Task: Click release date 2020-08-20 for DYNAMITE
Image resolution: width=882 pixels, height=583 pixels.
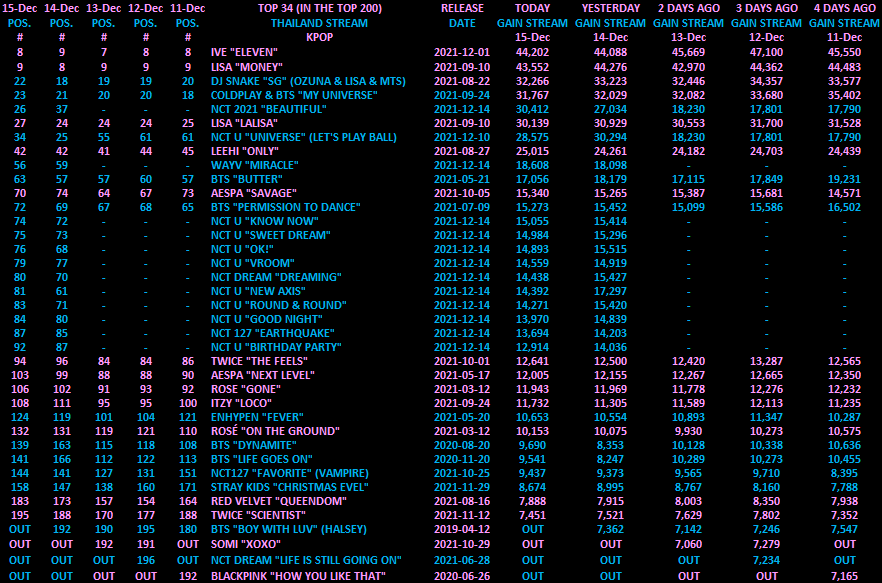Action: coord(462,445)
